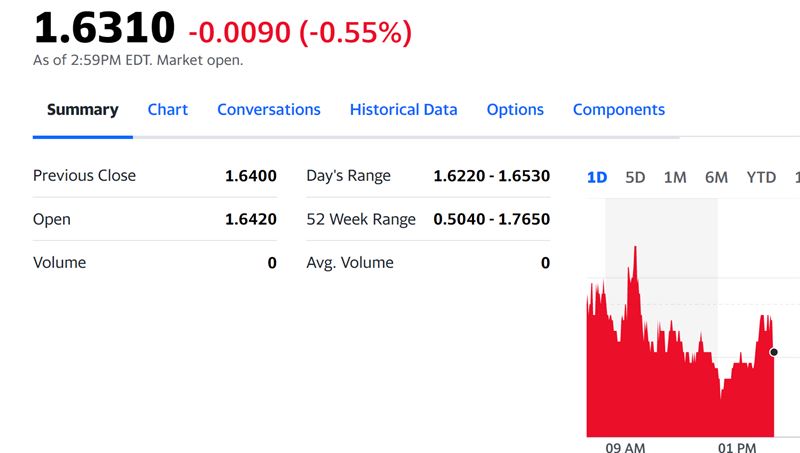Click the large 1.6310 price quote

tap(104, 29)
